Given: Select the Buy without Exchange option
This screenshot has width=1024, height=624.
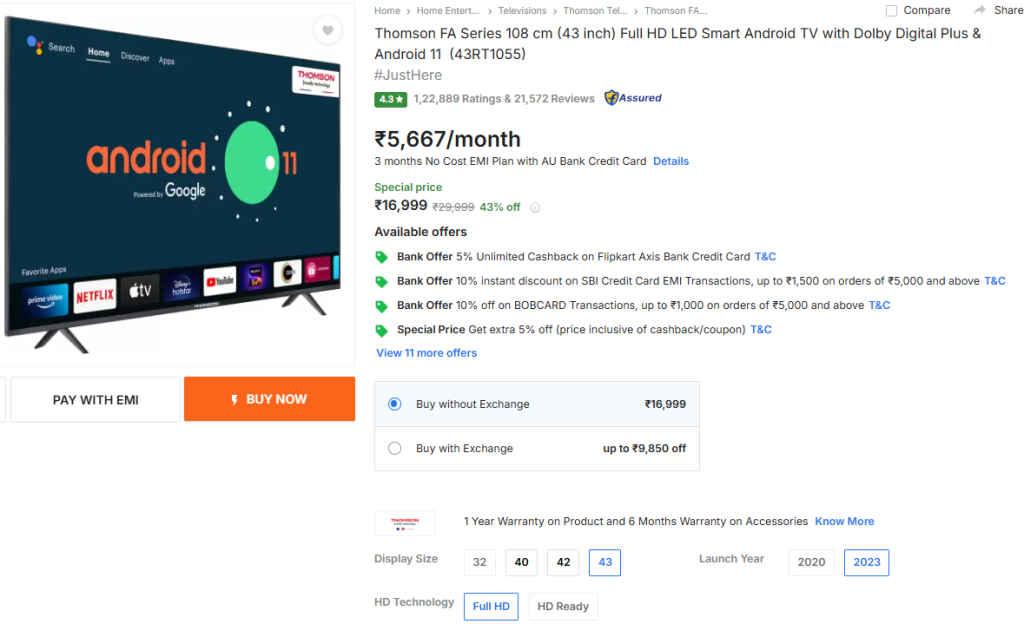Looking at the screenshot, I should pyautogui.click(x=394, y=402).
